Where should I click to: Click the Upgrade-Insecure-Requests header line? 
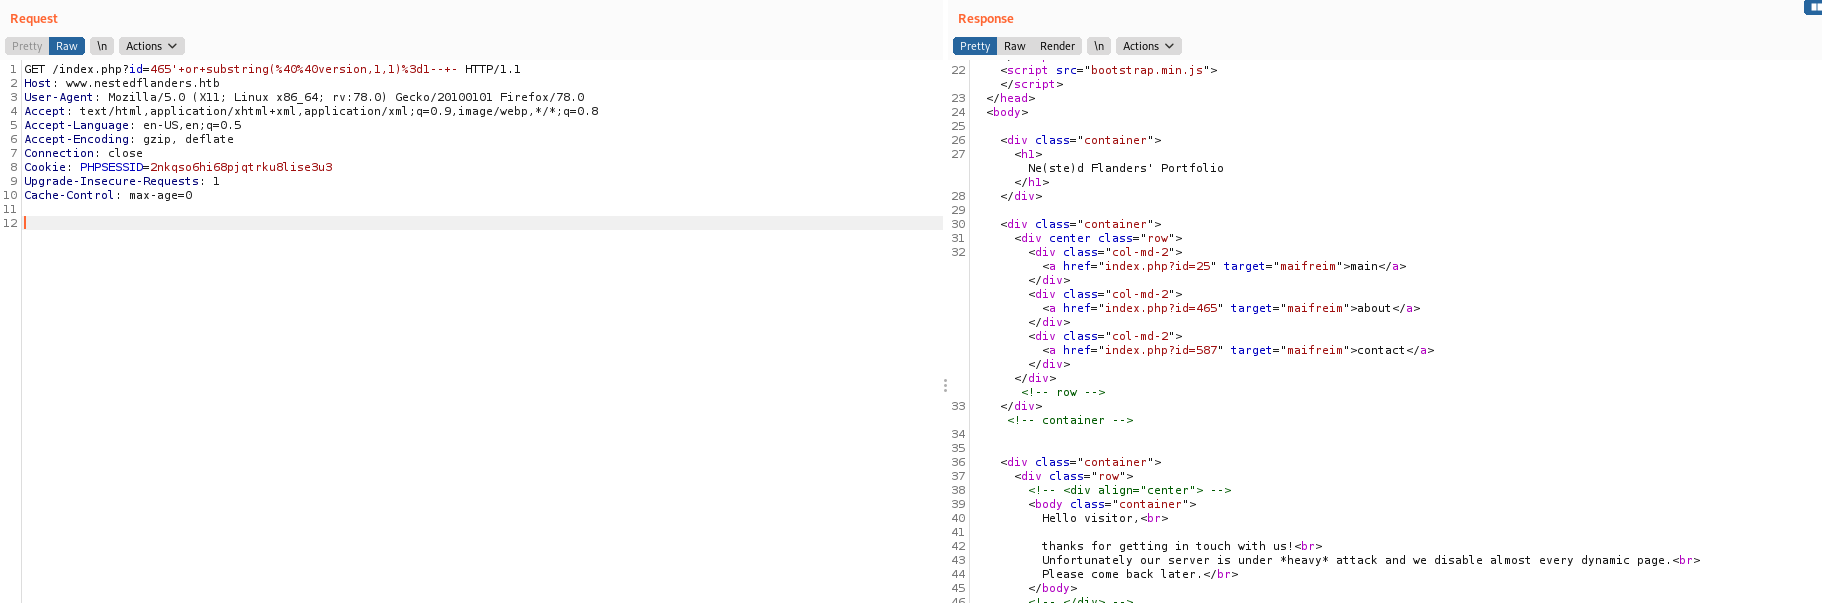122,181
